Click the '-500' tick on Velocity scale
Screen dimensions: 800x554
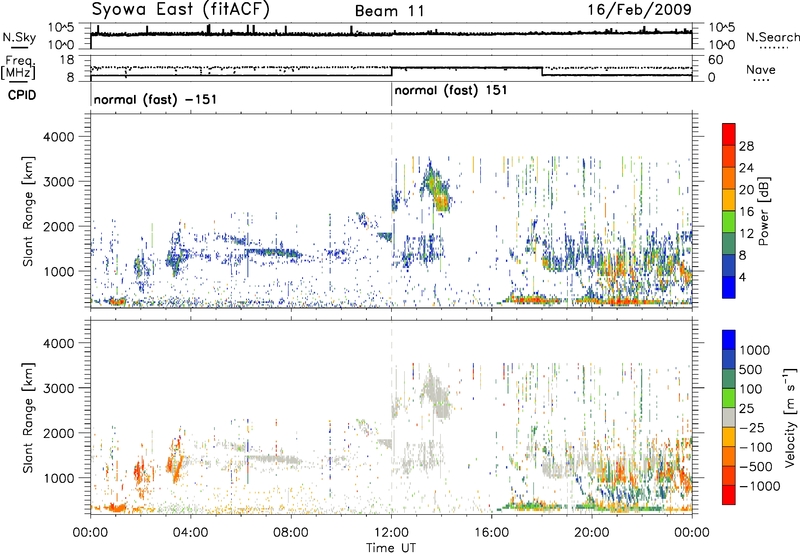(756, 467)
